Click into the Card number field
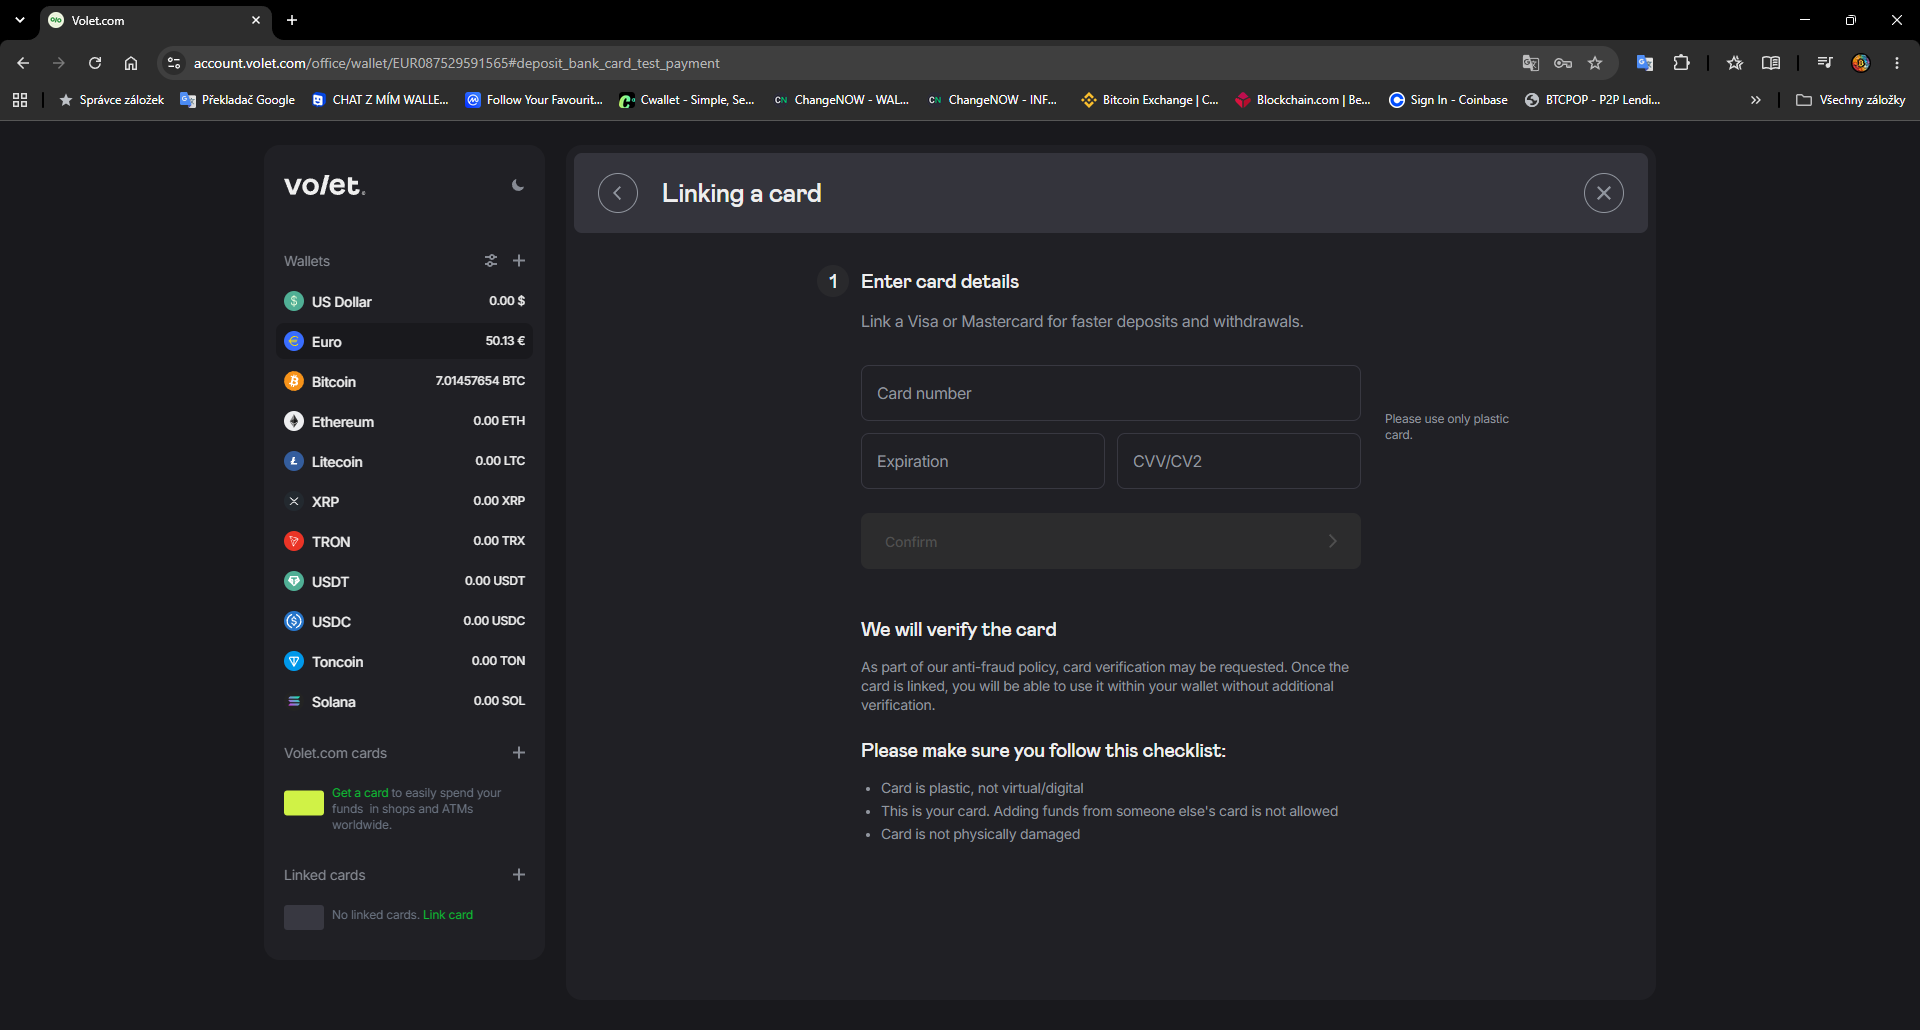The height and width of the screenshot is (1030, 1920). coord(1110,393)
